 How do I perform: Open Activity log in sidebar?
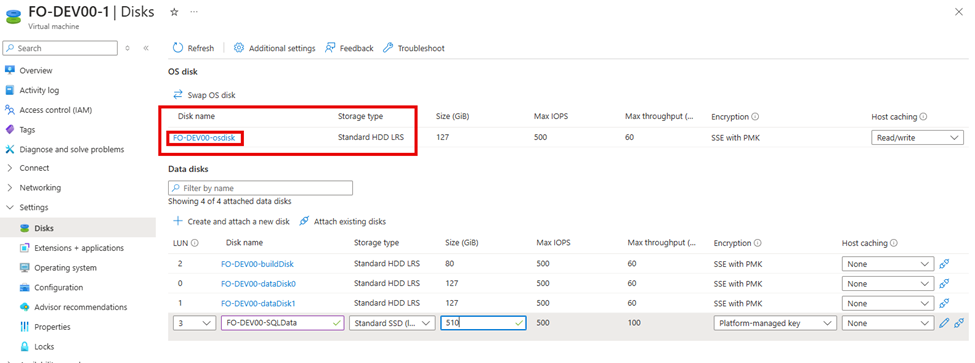tap(39, 90)
